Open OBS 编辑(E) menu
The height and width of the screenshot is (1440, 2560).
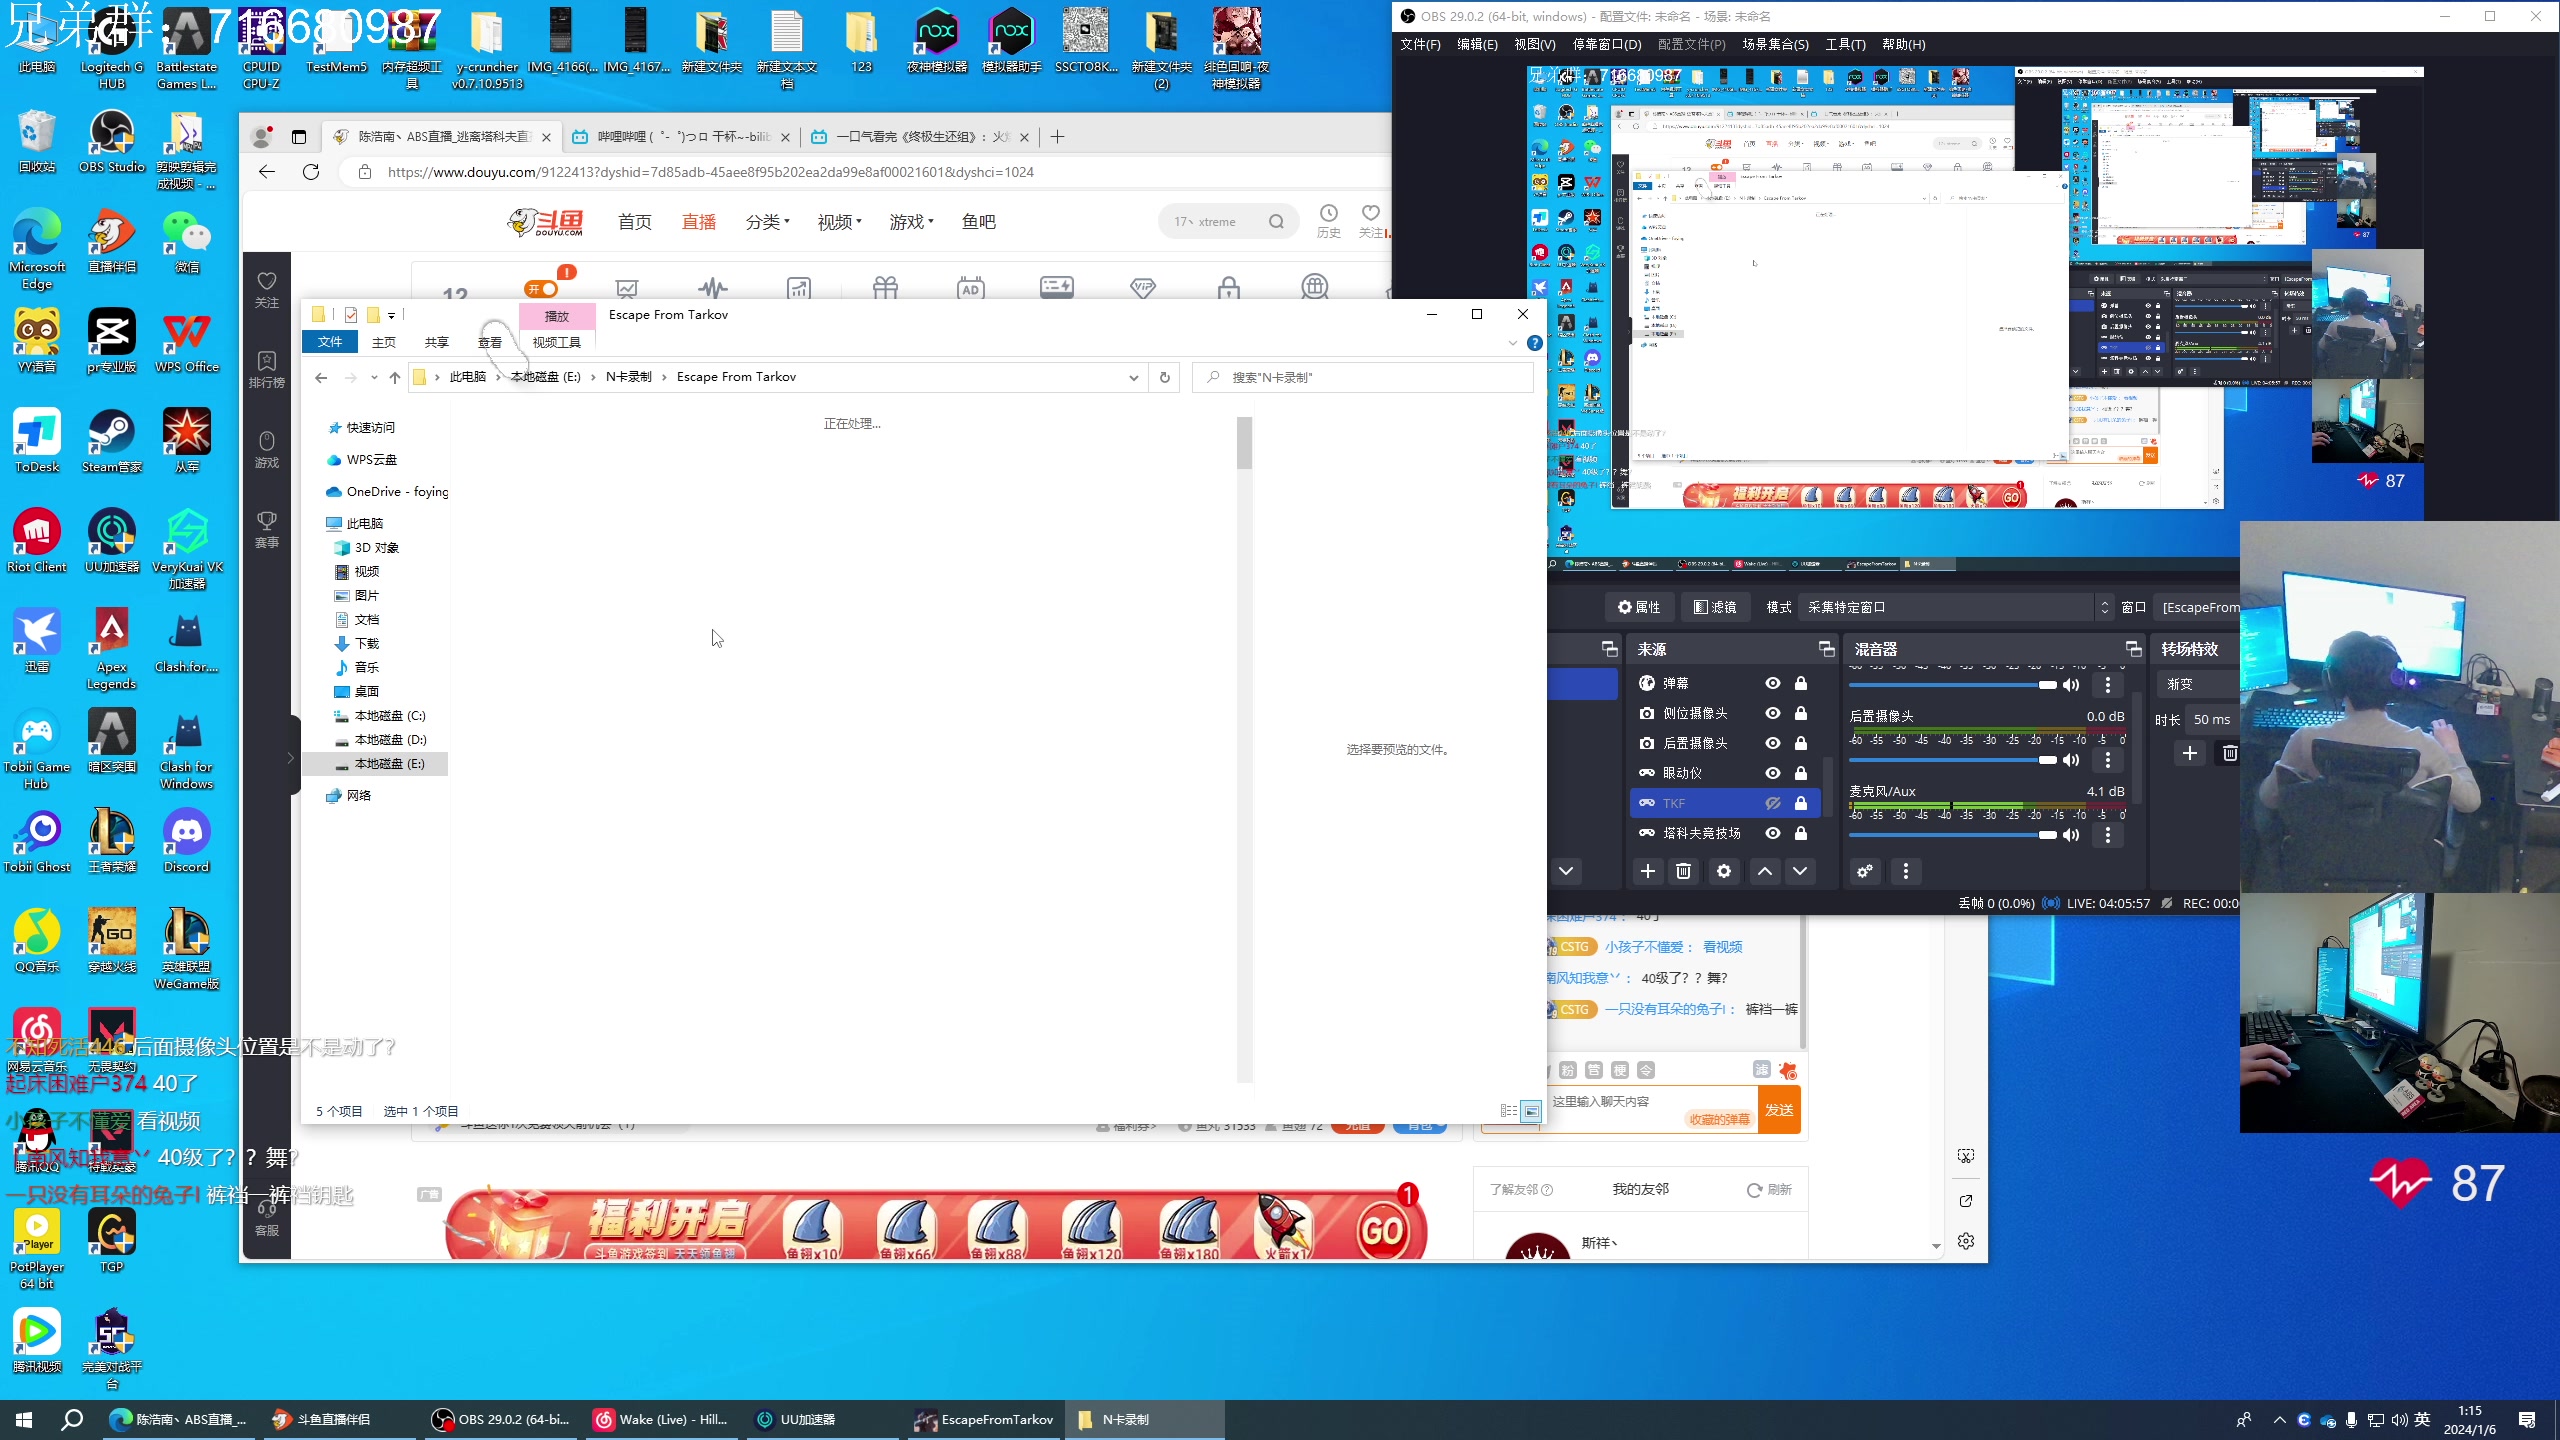point(1477,44)
